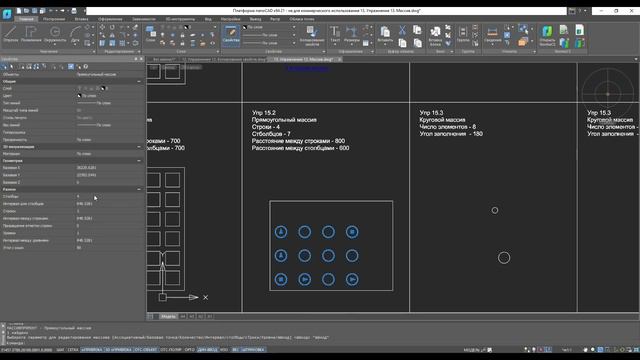Viewport: 640px width, 360px height.
Task: Toggle 3D оПРИВЯЗКА in status bar
Action: 118,350
